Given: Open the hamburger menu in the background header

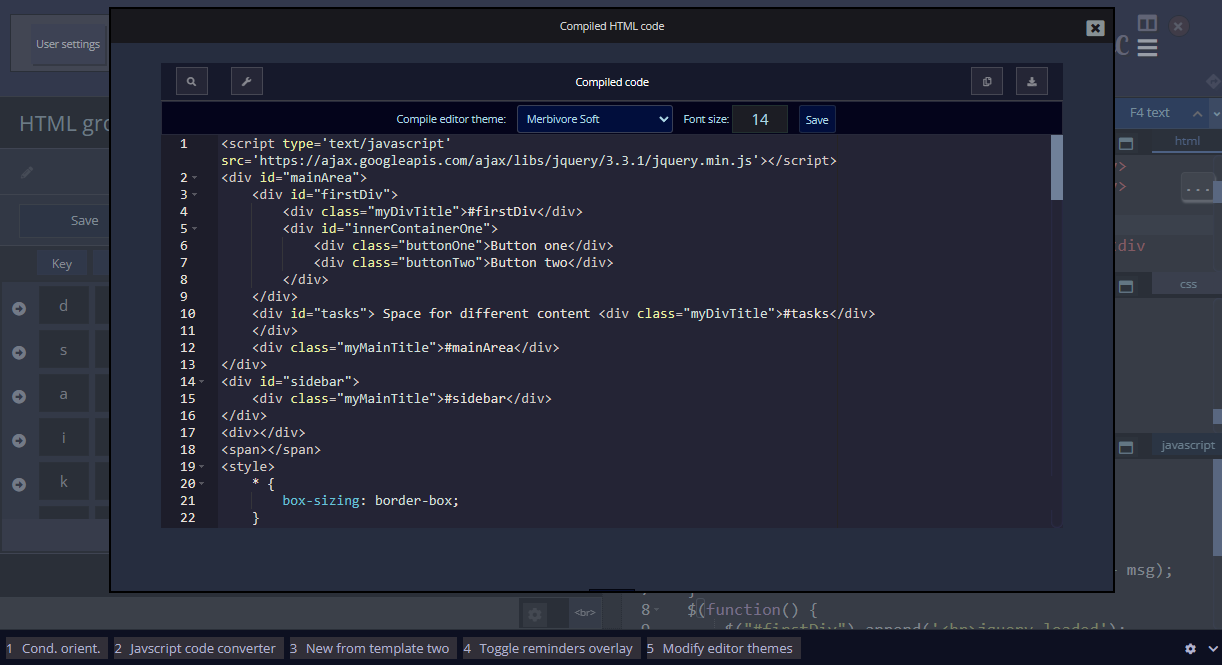Looking at the screenshot, I should click(1147, 48).
